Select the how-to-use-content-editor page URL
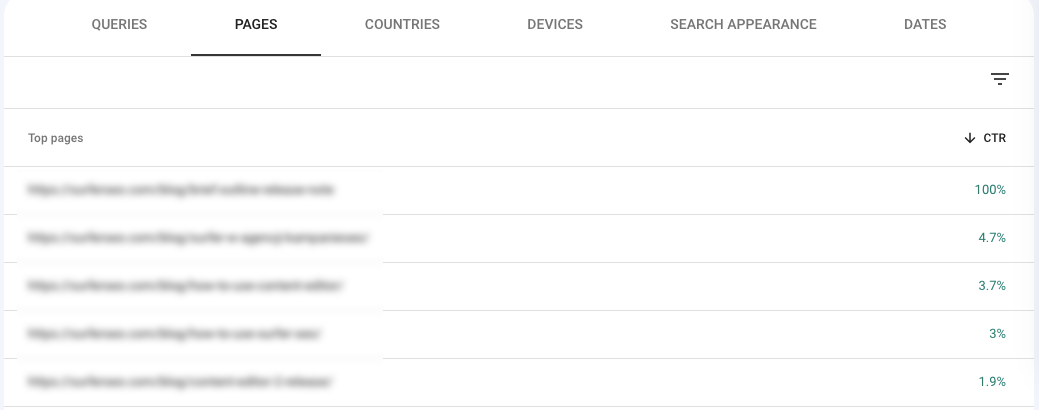 [185, 286]
